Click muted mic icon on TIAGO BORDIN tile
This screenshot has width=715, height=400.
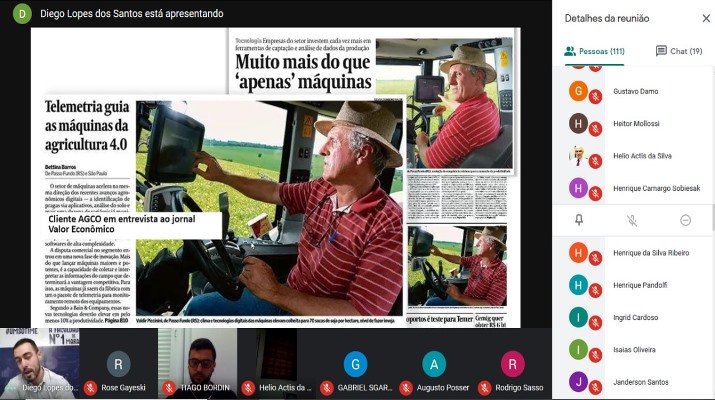pos(169,388)
